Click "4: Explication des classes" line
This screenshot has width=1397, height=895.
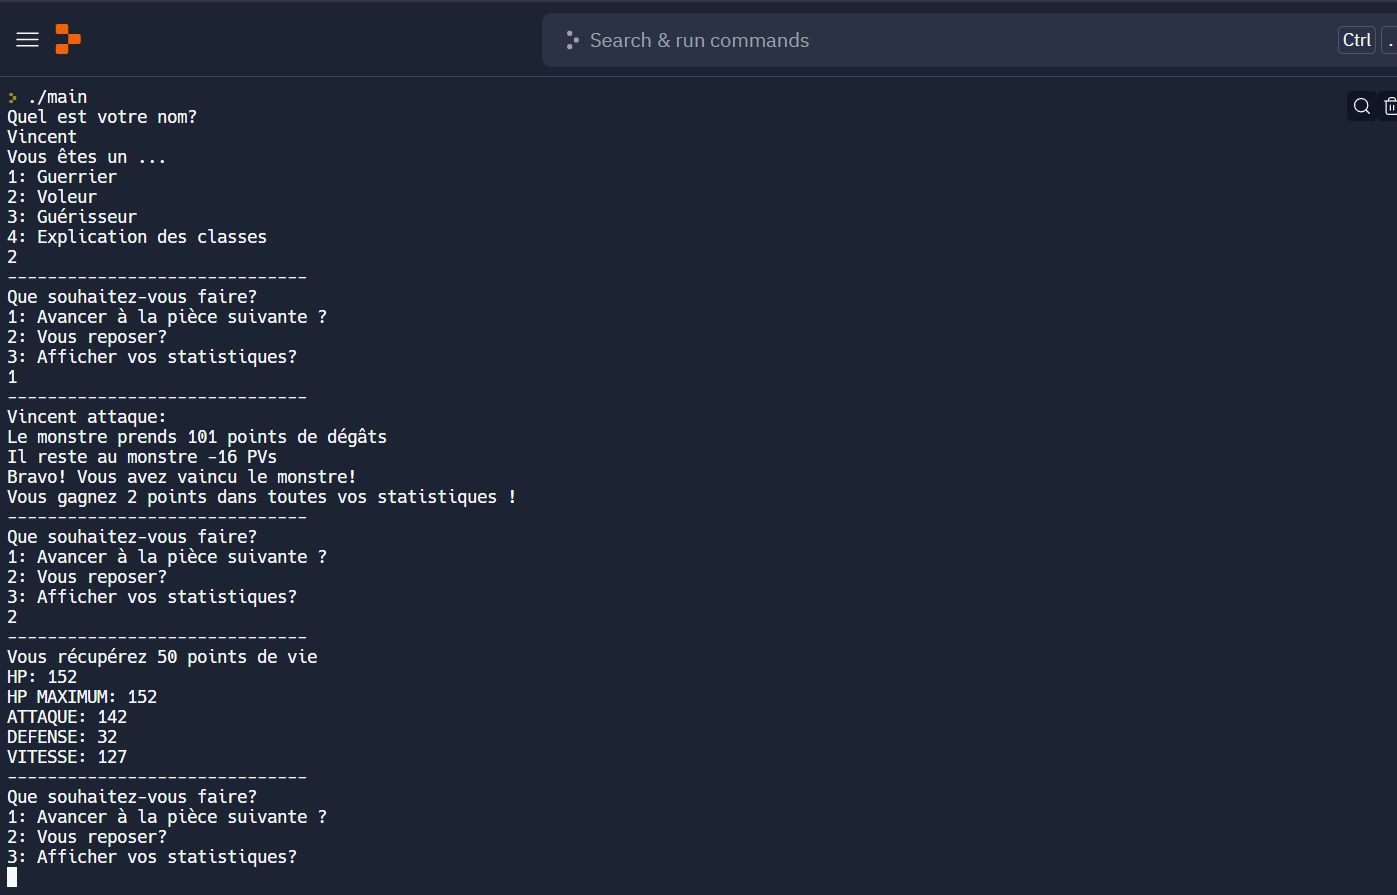(137, 237)
